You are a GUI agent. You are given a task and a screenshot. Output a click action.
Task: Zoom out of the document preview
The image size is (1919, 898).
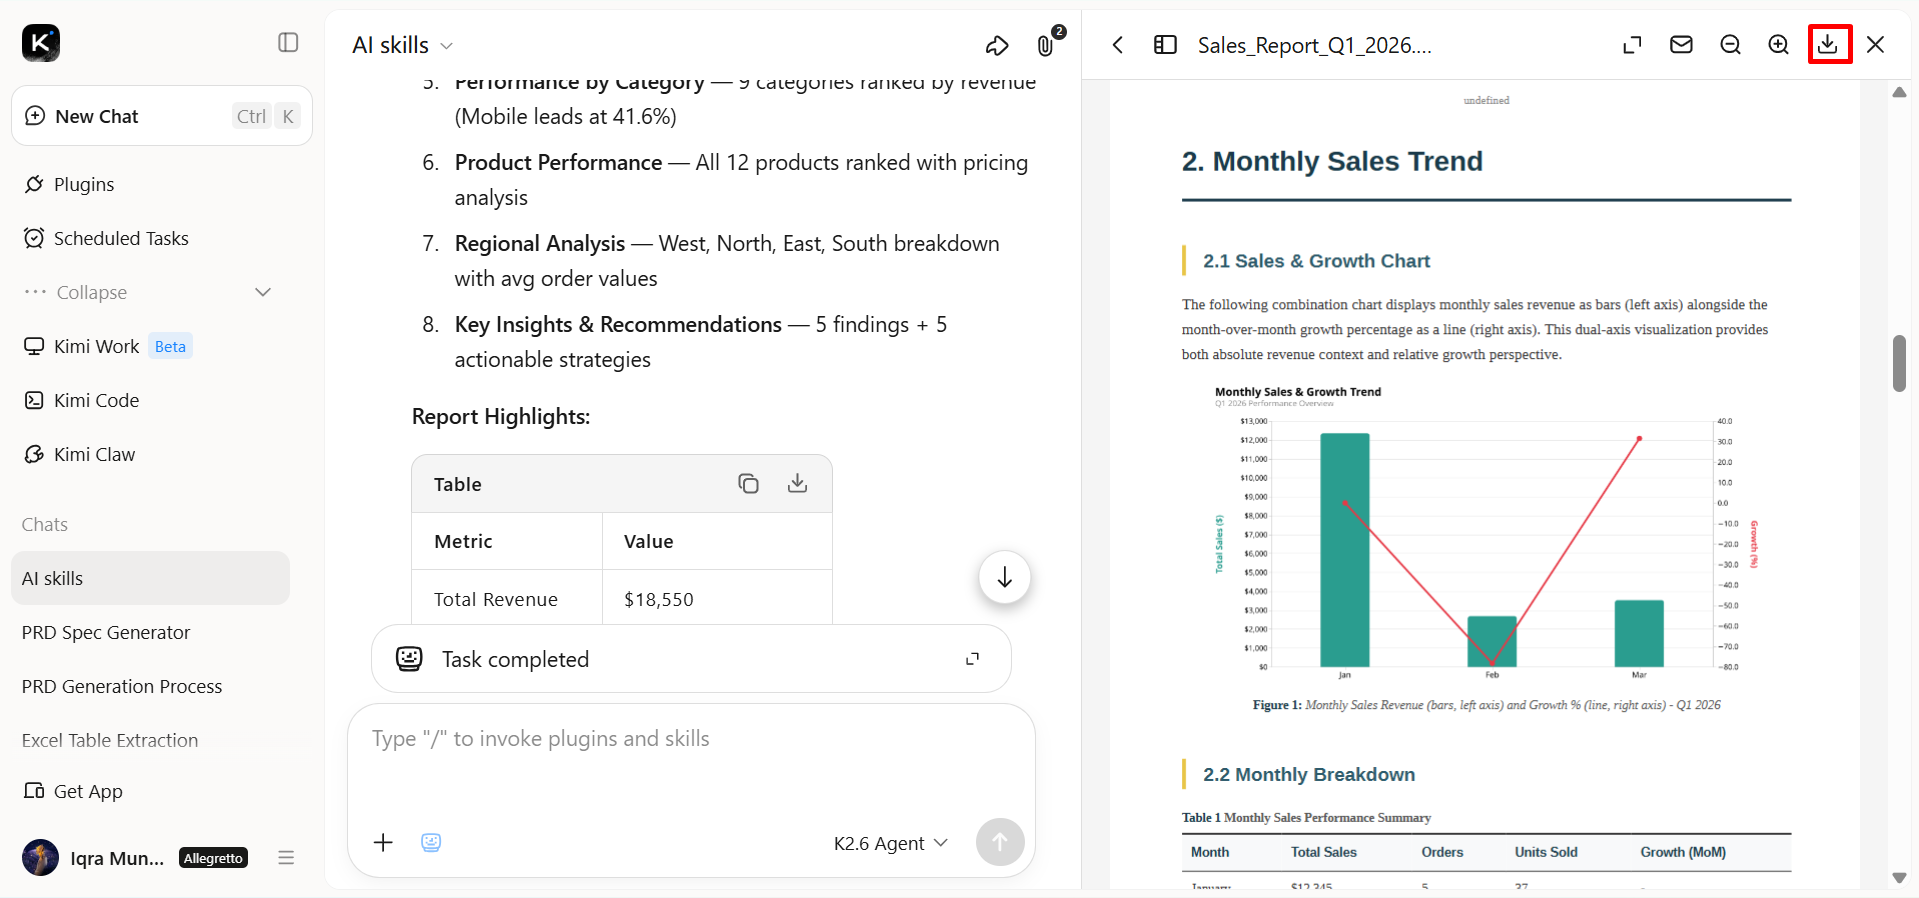coord(1730,45)
